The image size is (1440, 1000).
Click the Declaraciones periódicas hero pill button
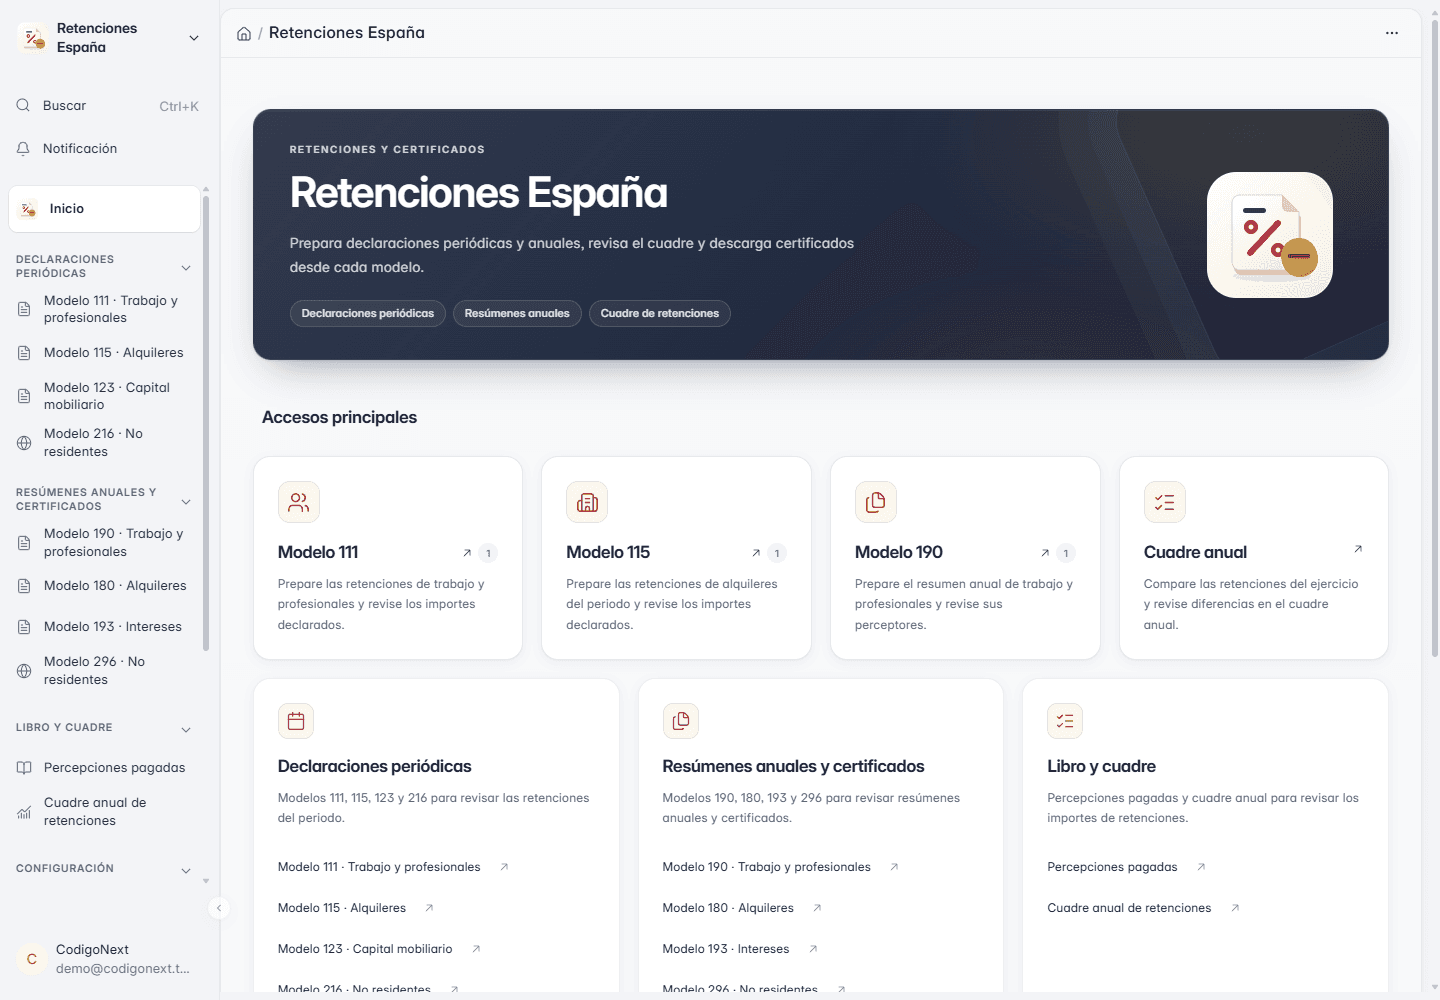(x=367, y=314)
